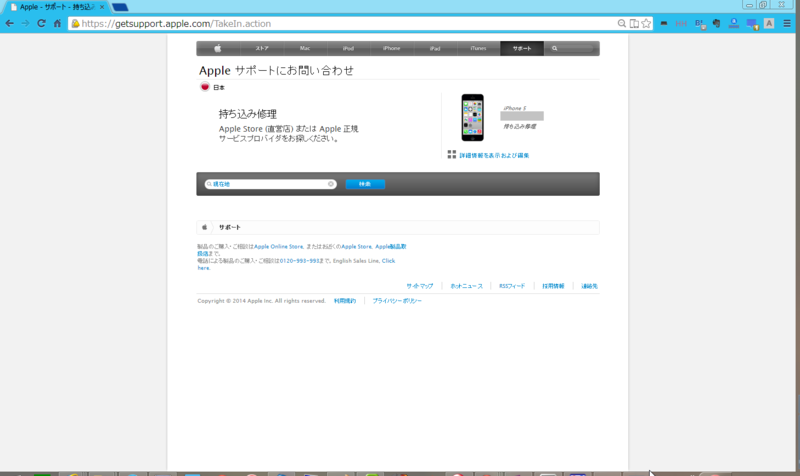Click the blue person extension icon
Image resolution: width=800 pixels, height=476 pixels.
(x=734, y=23)
